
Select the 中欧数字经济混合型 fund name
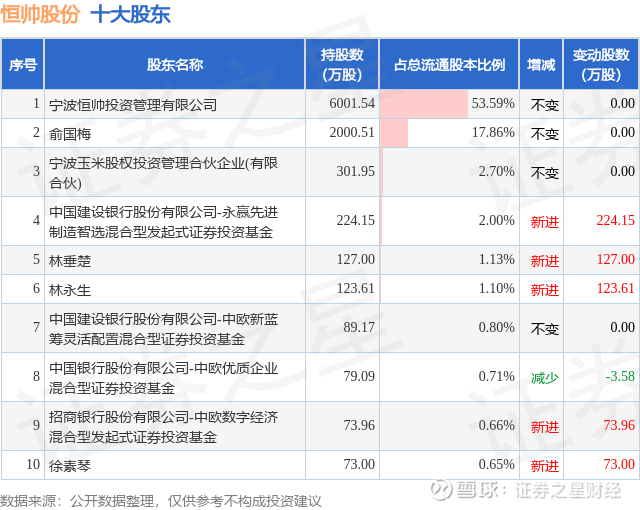click(163, 427)
